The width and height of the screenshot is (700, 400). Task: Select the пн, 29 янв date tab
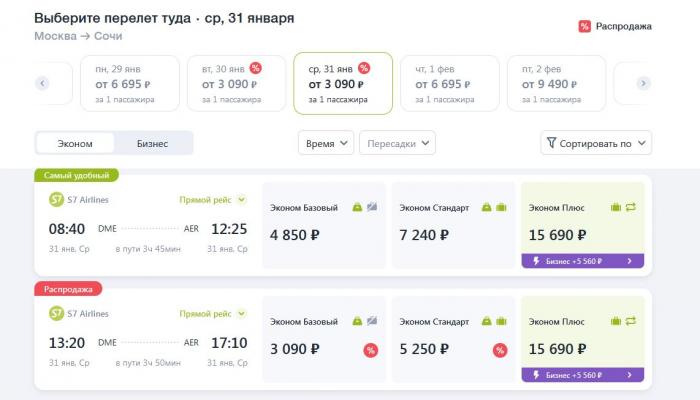[x=129, y=83]
